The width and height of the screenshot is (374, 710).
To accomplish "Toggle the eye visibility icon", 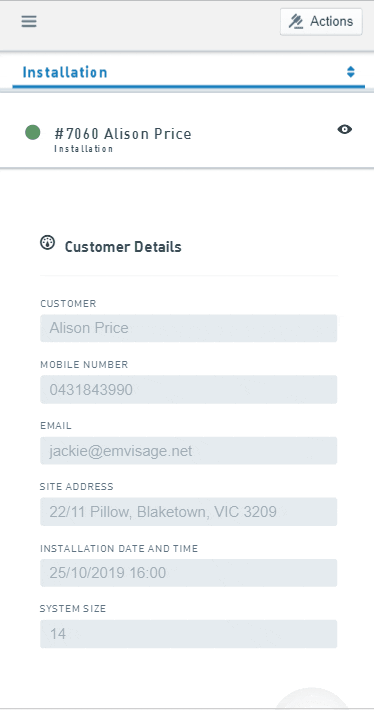I will [x=345, y=130].
